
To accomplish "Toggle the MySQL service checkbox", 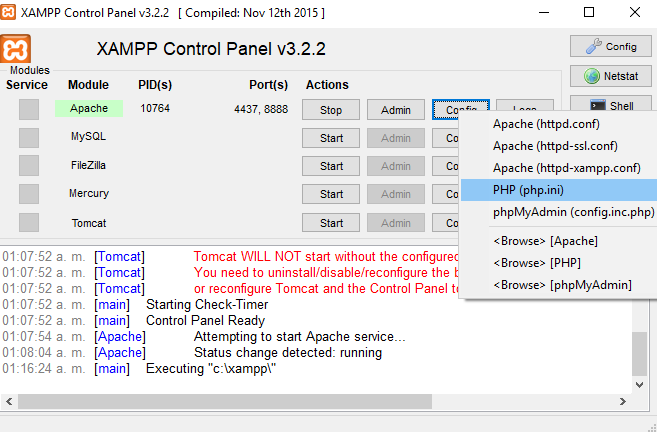I will (x=29, y=138).
